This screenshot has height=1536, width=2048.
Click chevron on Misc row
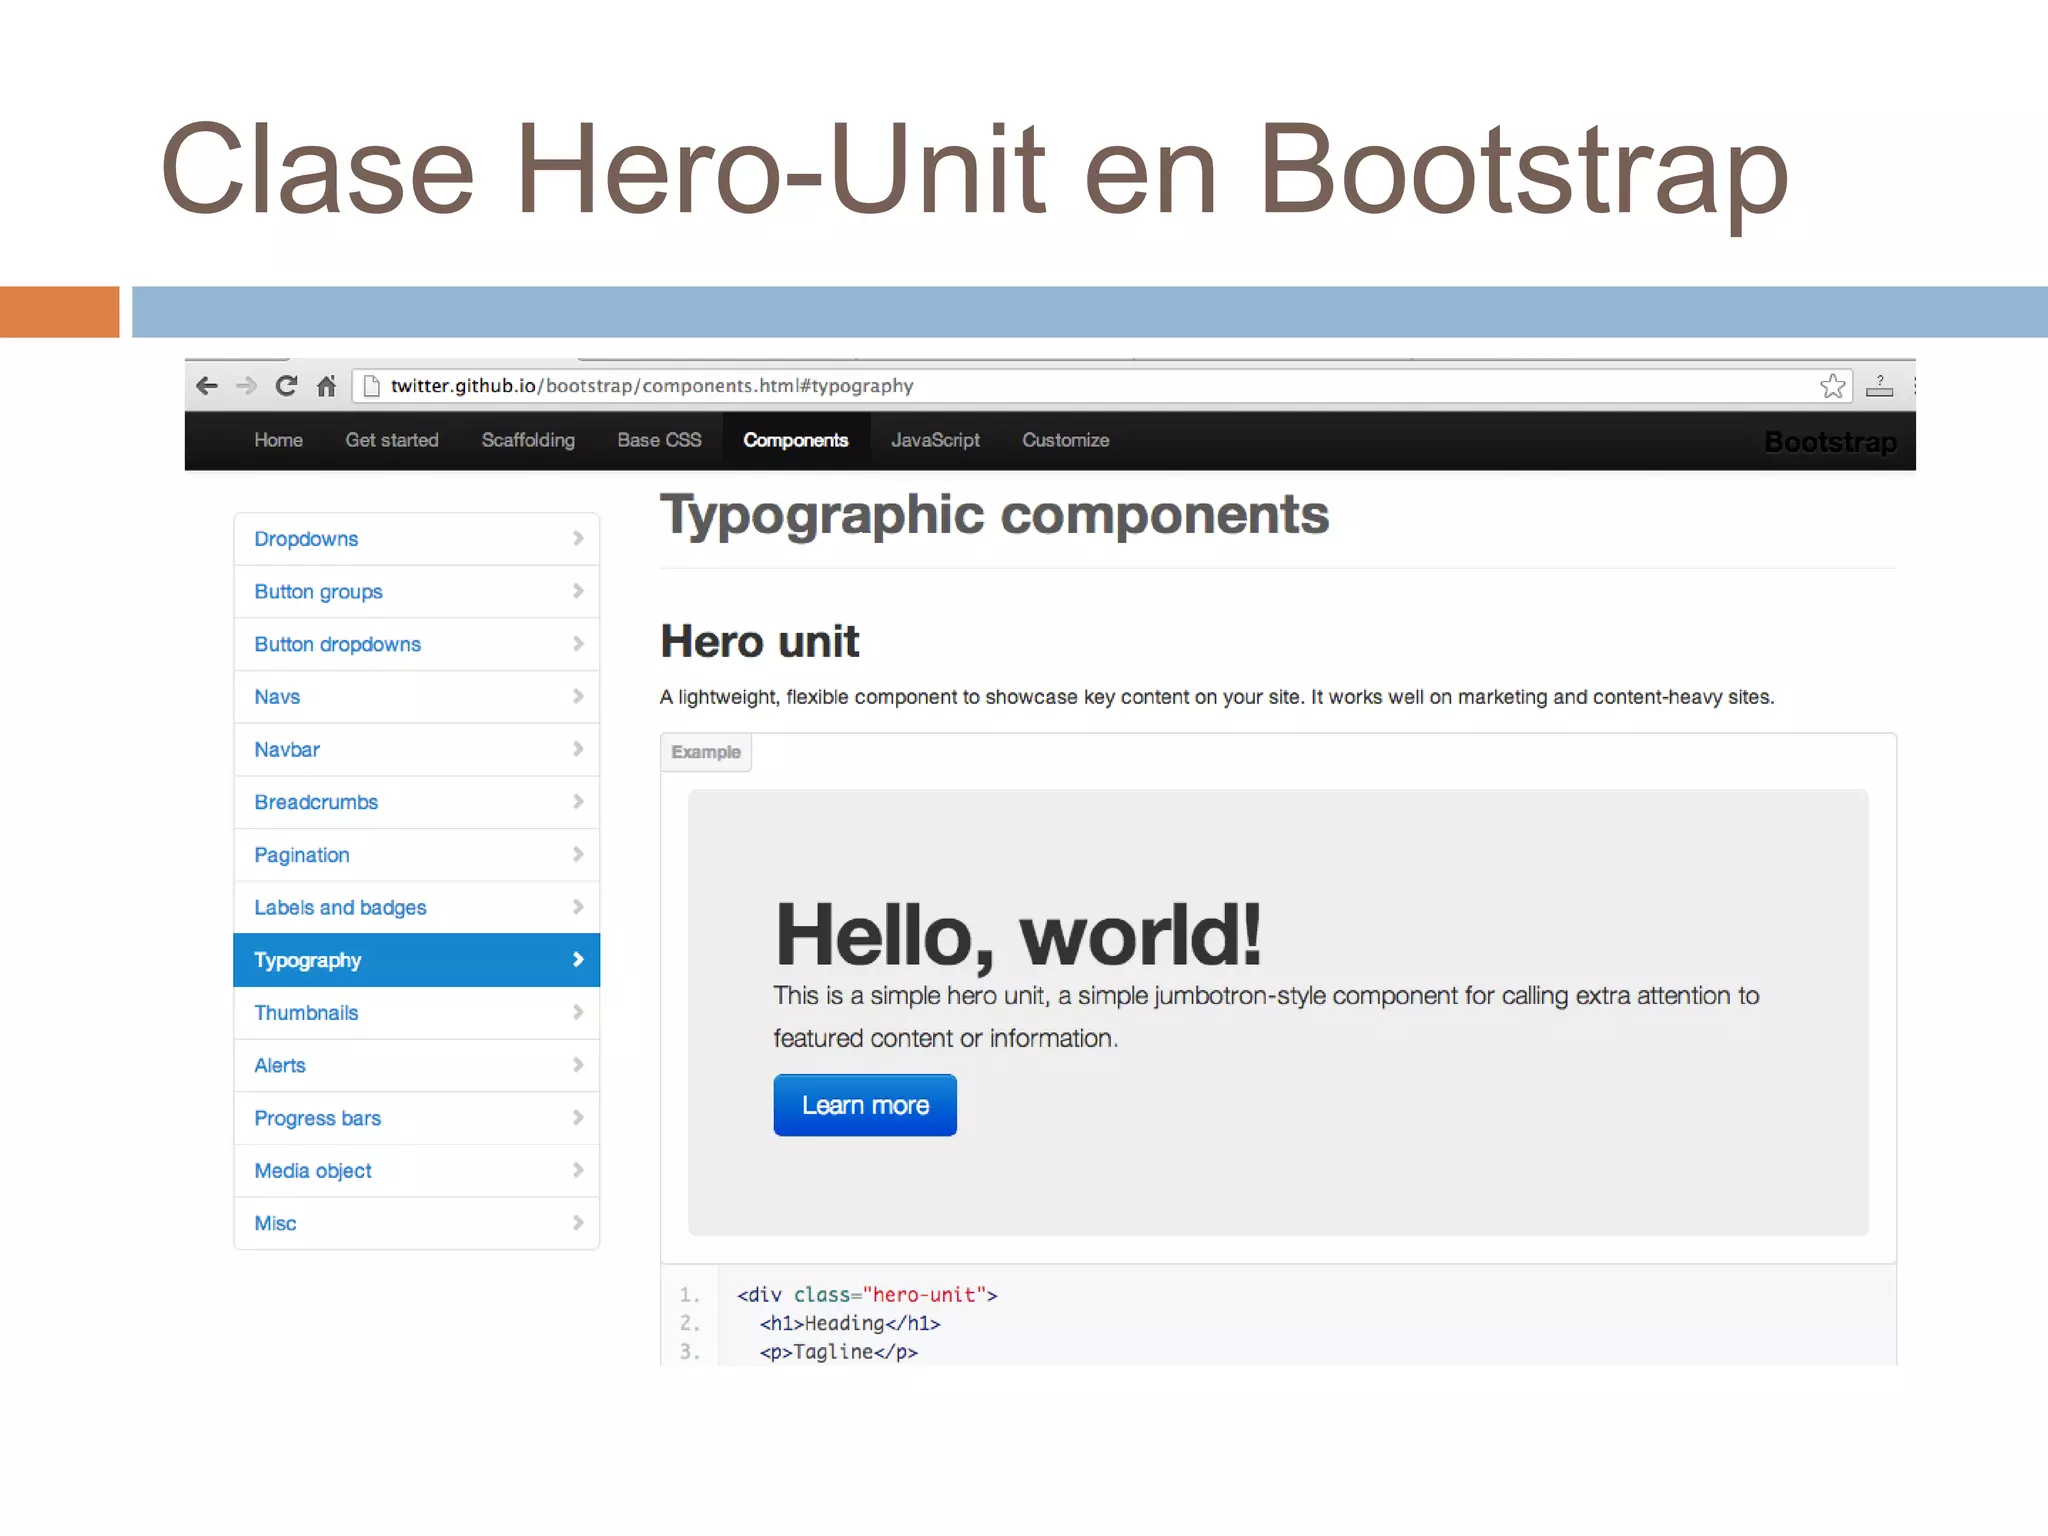click(578, 1224)
